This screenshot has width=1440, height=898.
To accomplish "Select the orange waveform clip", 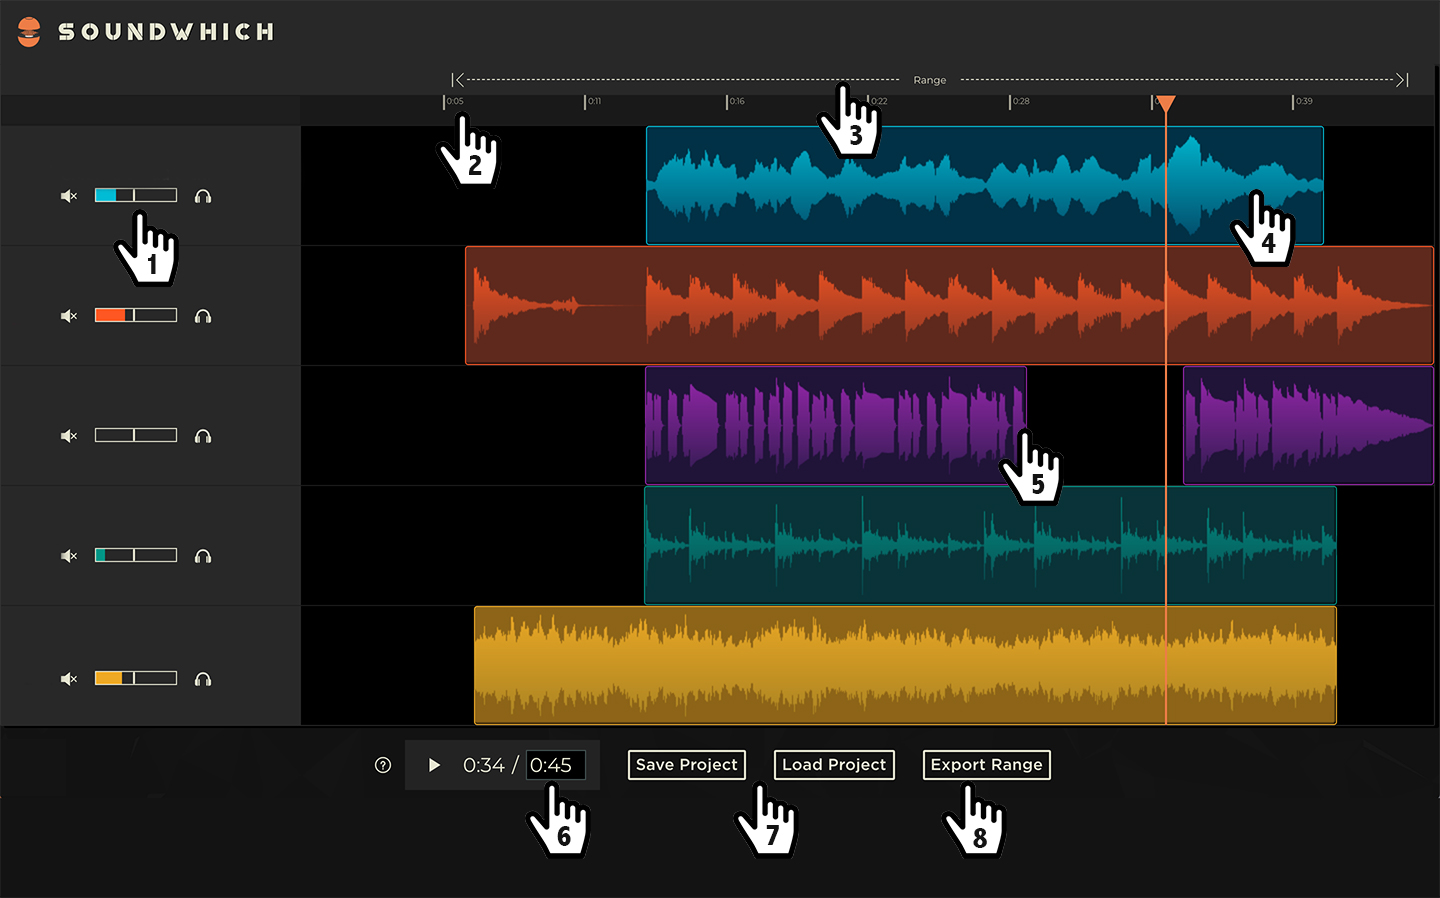I will [x=949, y=305].
